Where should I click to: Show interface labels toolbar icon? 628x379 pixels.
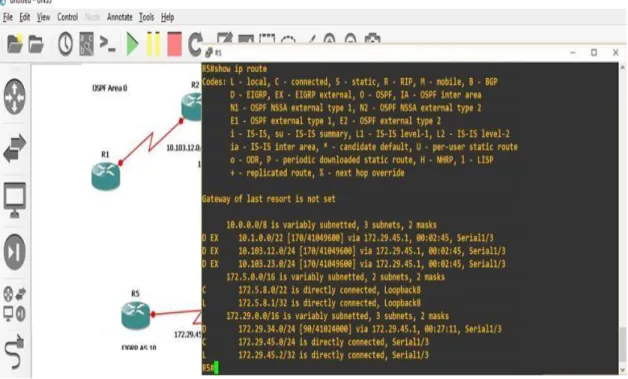pos(87,44)
